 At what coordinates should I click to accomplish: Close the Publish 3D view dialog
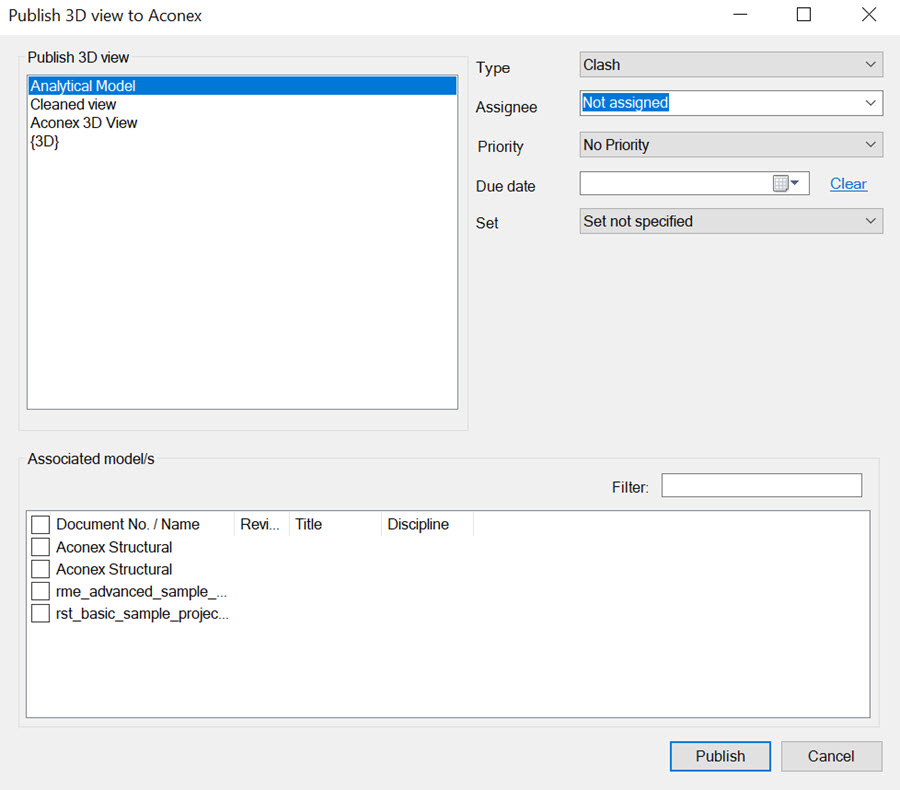coord(869,14)
